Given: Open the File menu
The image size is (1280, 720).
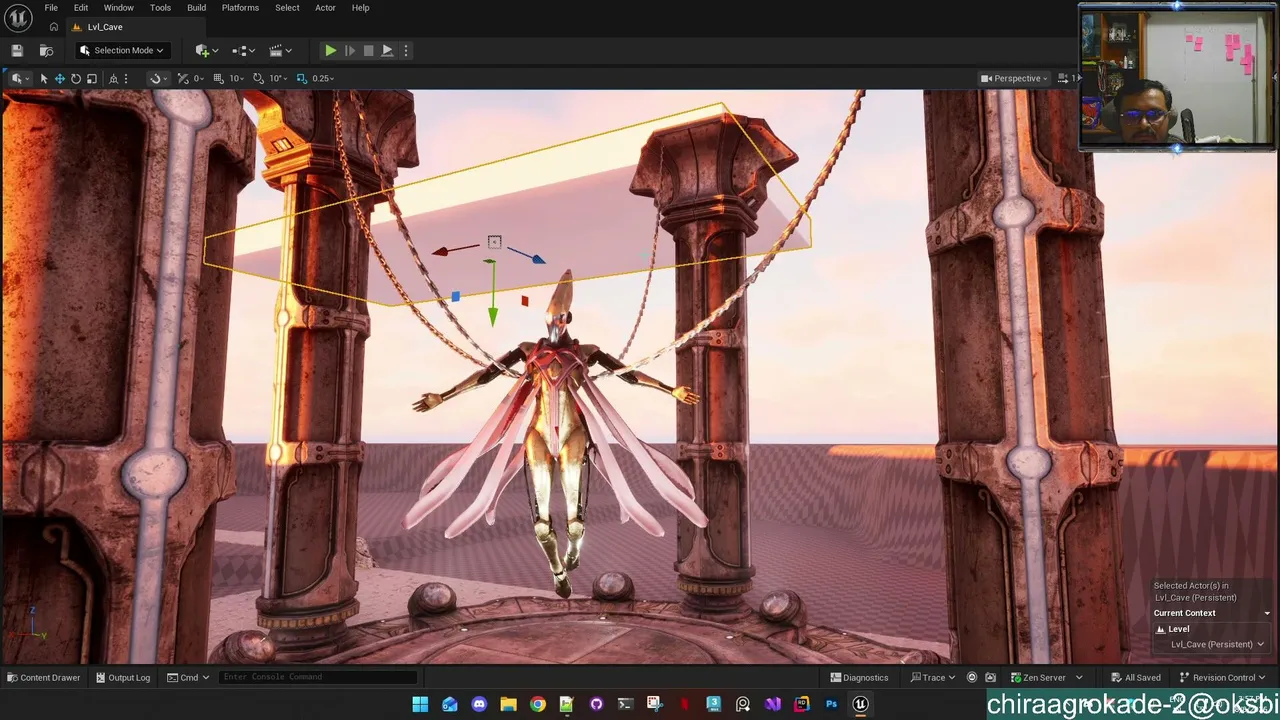Looking at the screenshot, I should click(x=51, y=8).
